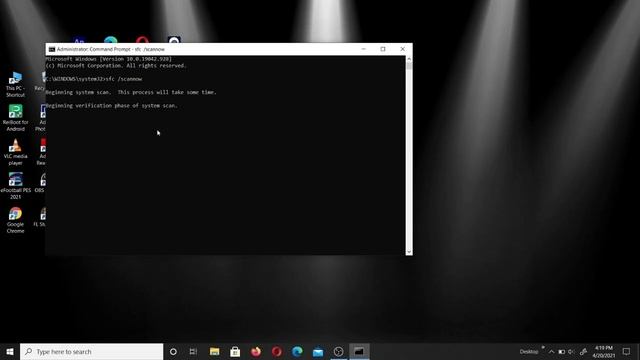Click the Command Prompt scrollbar up arrow
Screen dimensions: 640x360
pyautogui.click(x=409, y=59)
